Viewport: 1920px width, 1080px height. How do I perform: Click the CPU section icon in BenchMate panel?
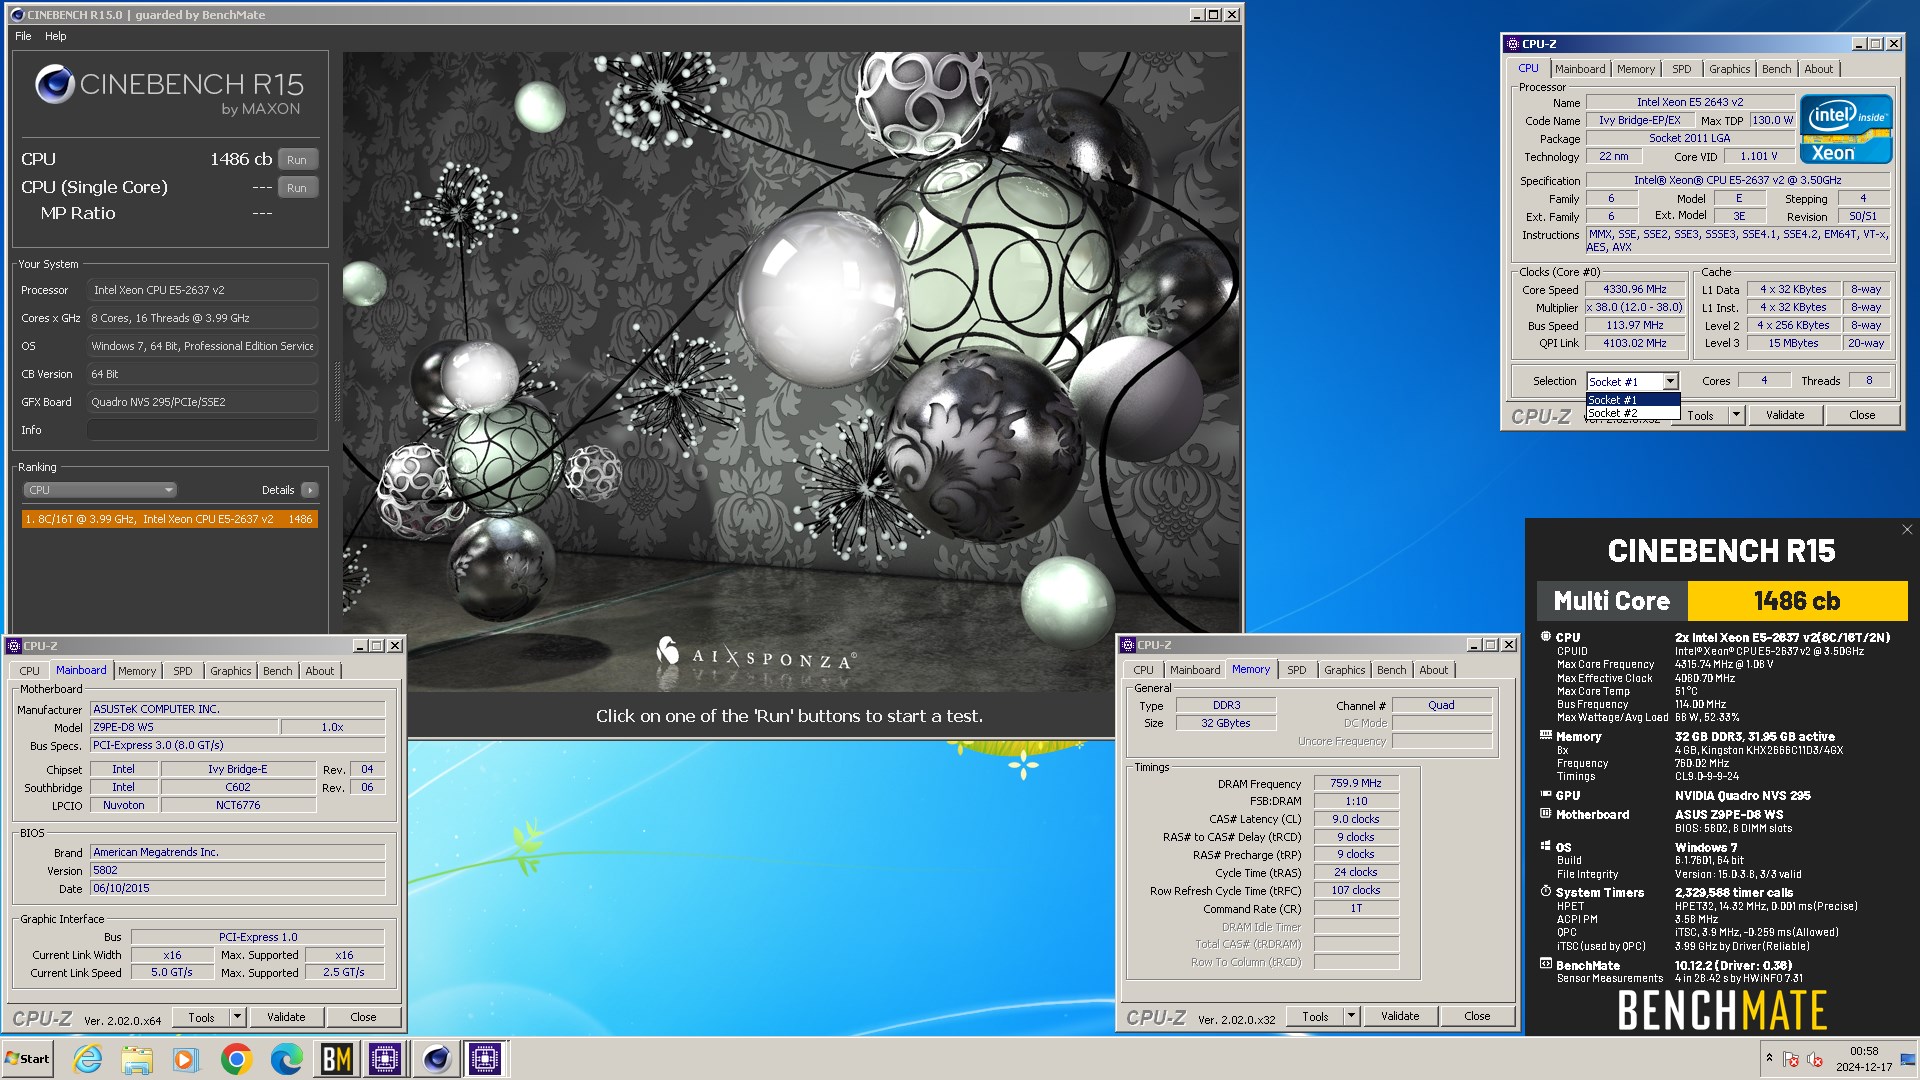[1546, 637]
